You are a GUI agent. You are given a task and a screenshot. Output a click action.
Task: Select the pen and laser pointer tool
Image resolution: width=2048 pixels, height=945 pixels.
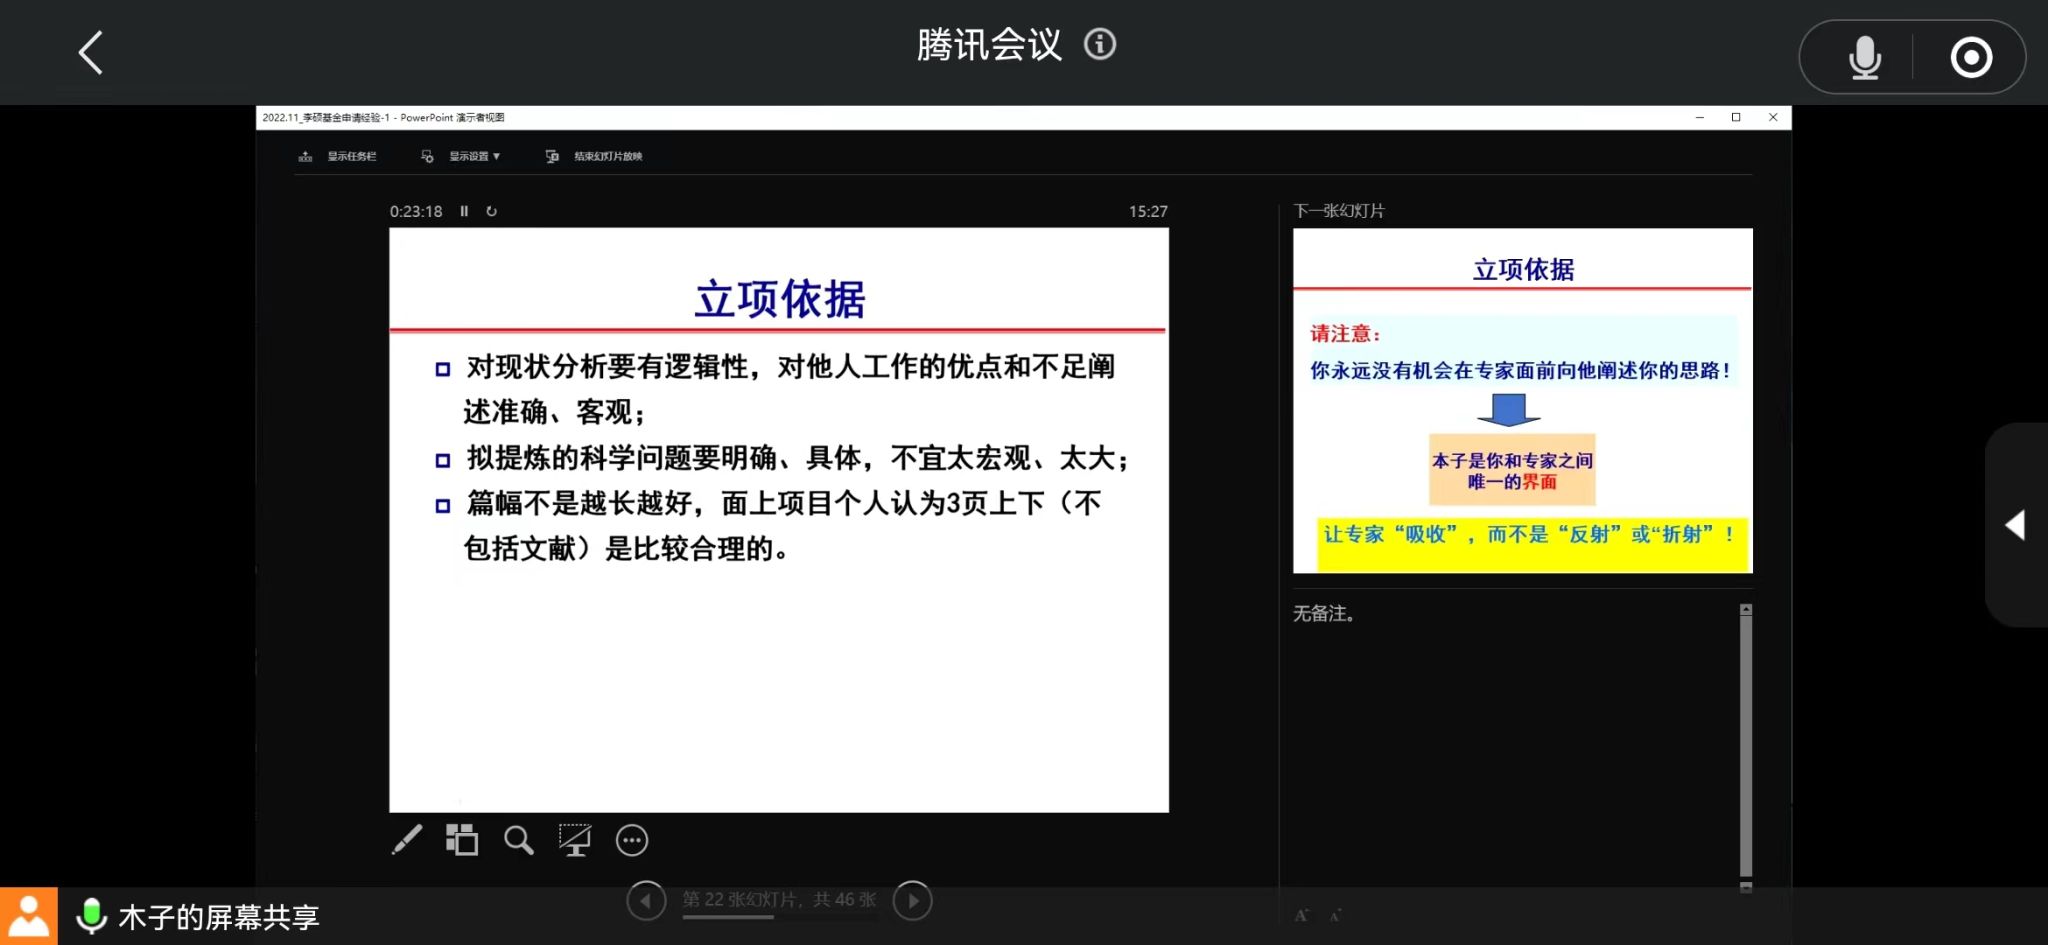(407, 840)
